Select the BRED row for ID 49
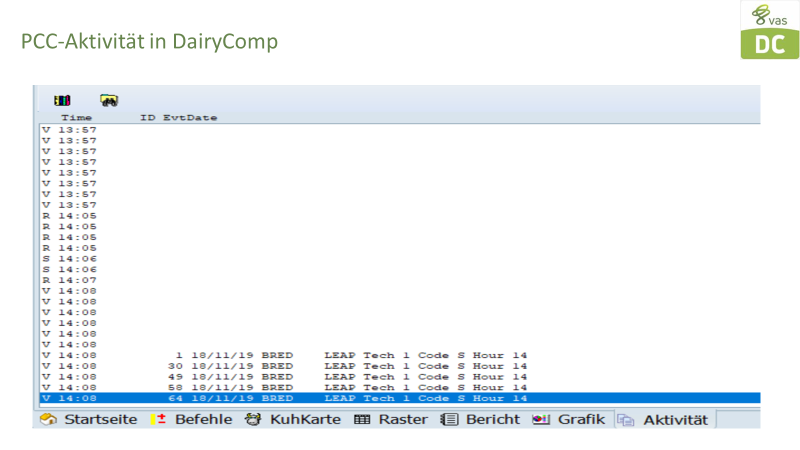Image resolution: width=800 pixels, height=450 pixels. click(300, 377)
